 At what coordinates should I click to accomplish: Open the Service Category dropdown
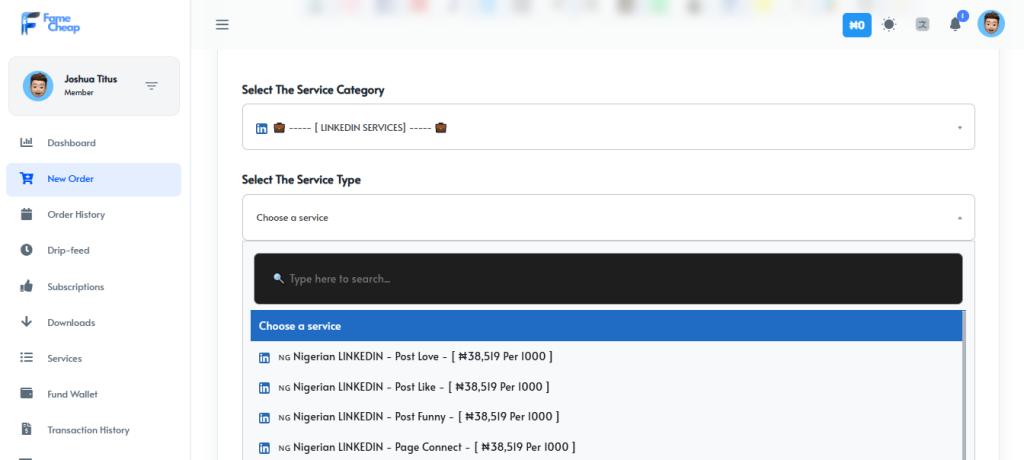(x=608, y=127)
